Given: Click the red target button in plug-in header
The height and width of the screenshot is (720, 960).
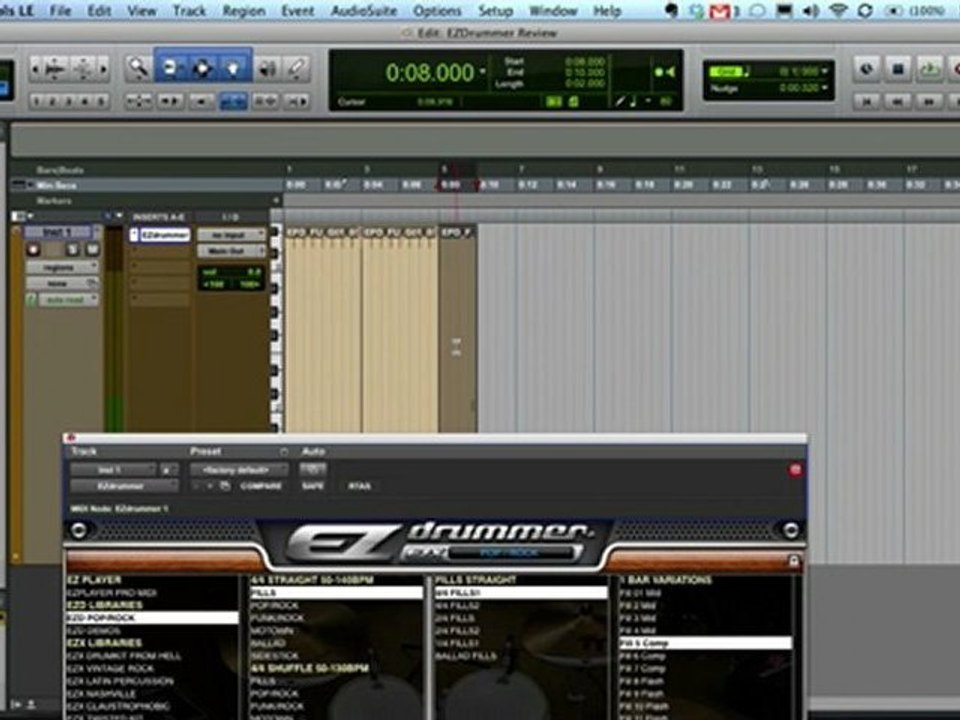Looking at the screenshot, I should tap(795, 470).
